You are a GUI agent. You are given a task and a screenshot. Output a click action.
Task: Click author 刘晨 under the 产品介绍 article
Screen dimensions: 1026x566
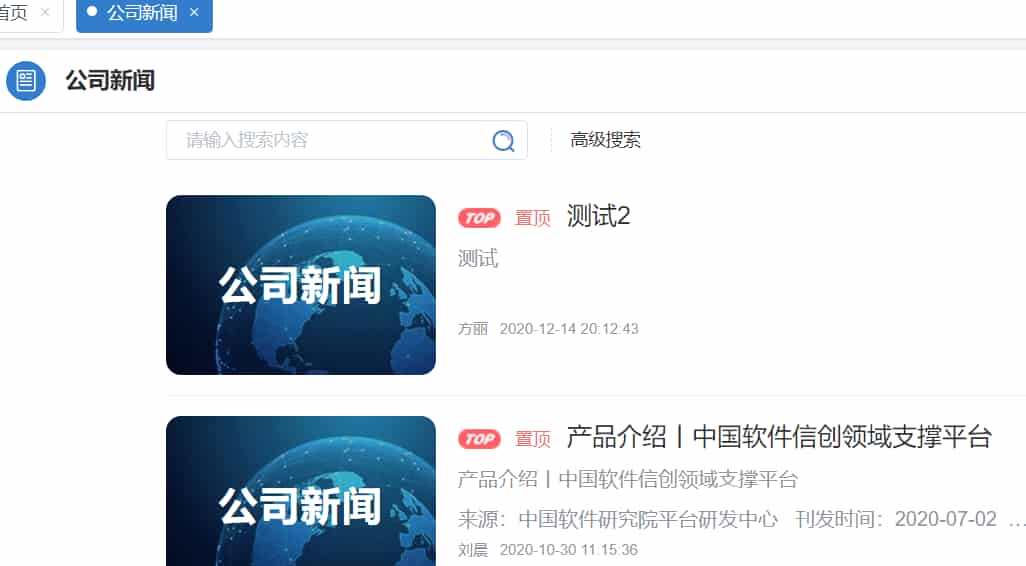pyautogui.click(x=473, y=550)
